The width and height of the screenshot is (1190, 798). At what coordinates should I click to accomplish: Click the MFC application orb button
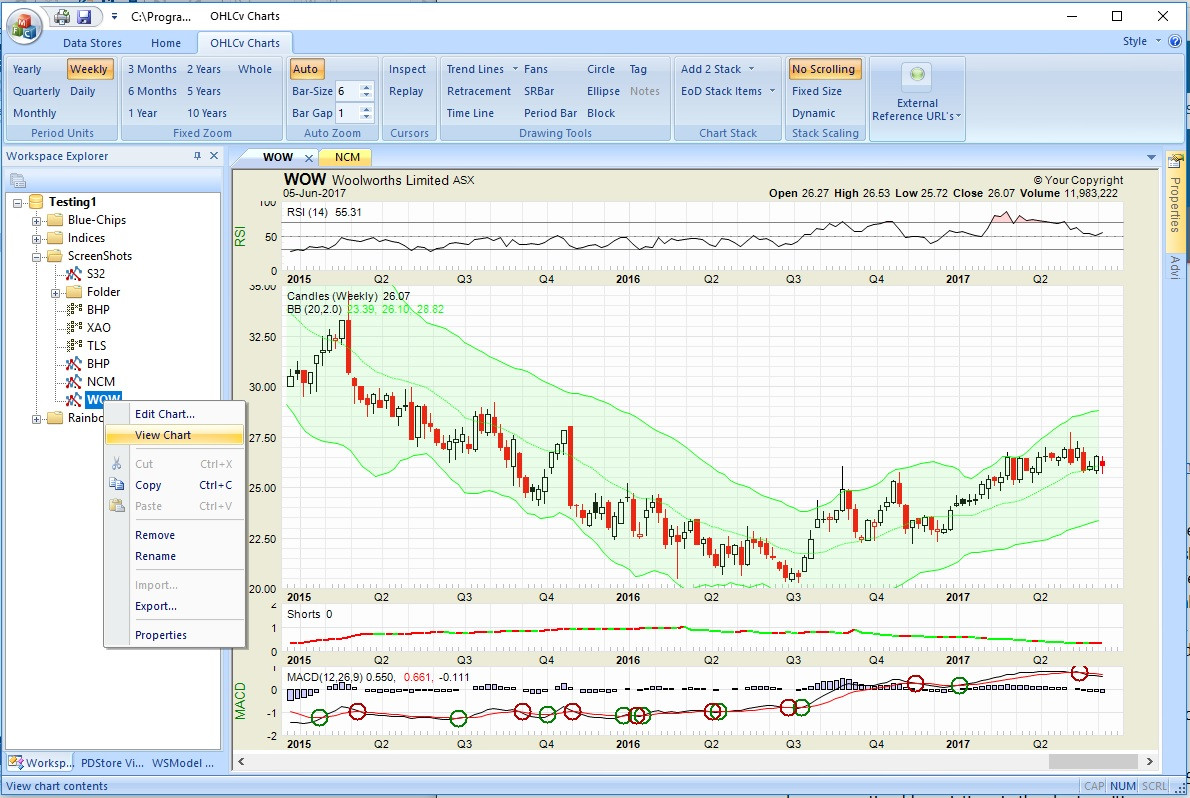tap(23, 24)
